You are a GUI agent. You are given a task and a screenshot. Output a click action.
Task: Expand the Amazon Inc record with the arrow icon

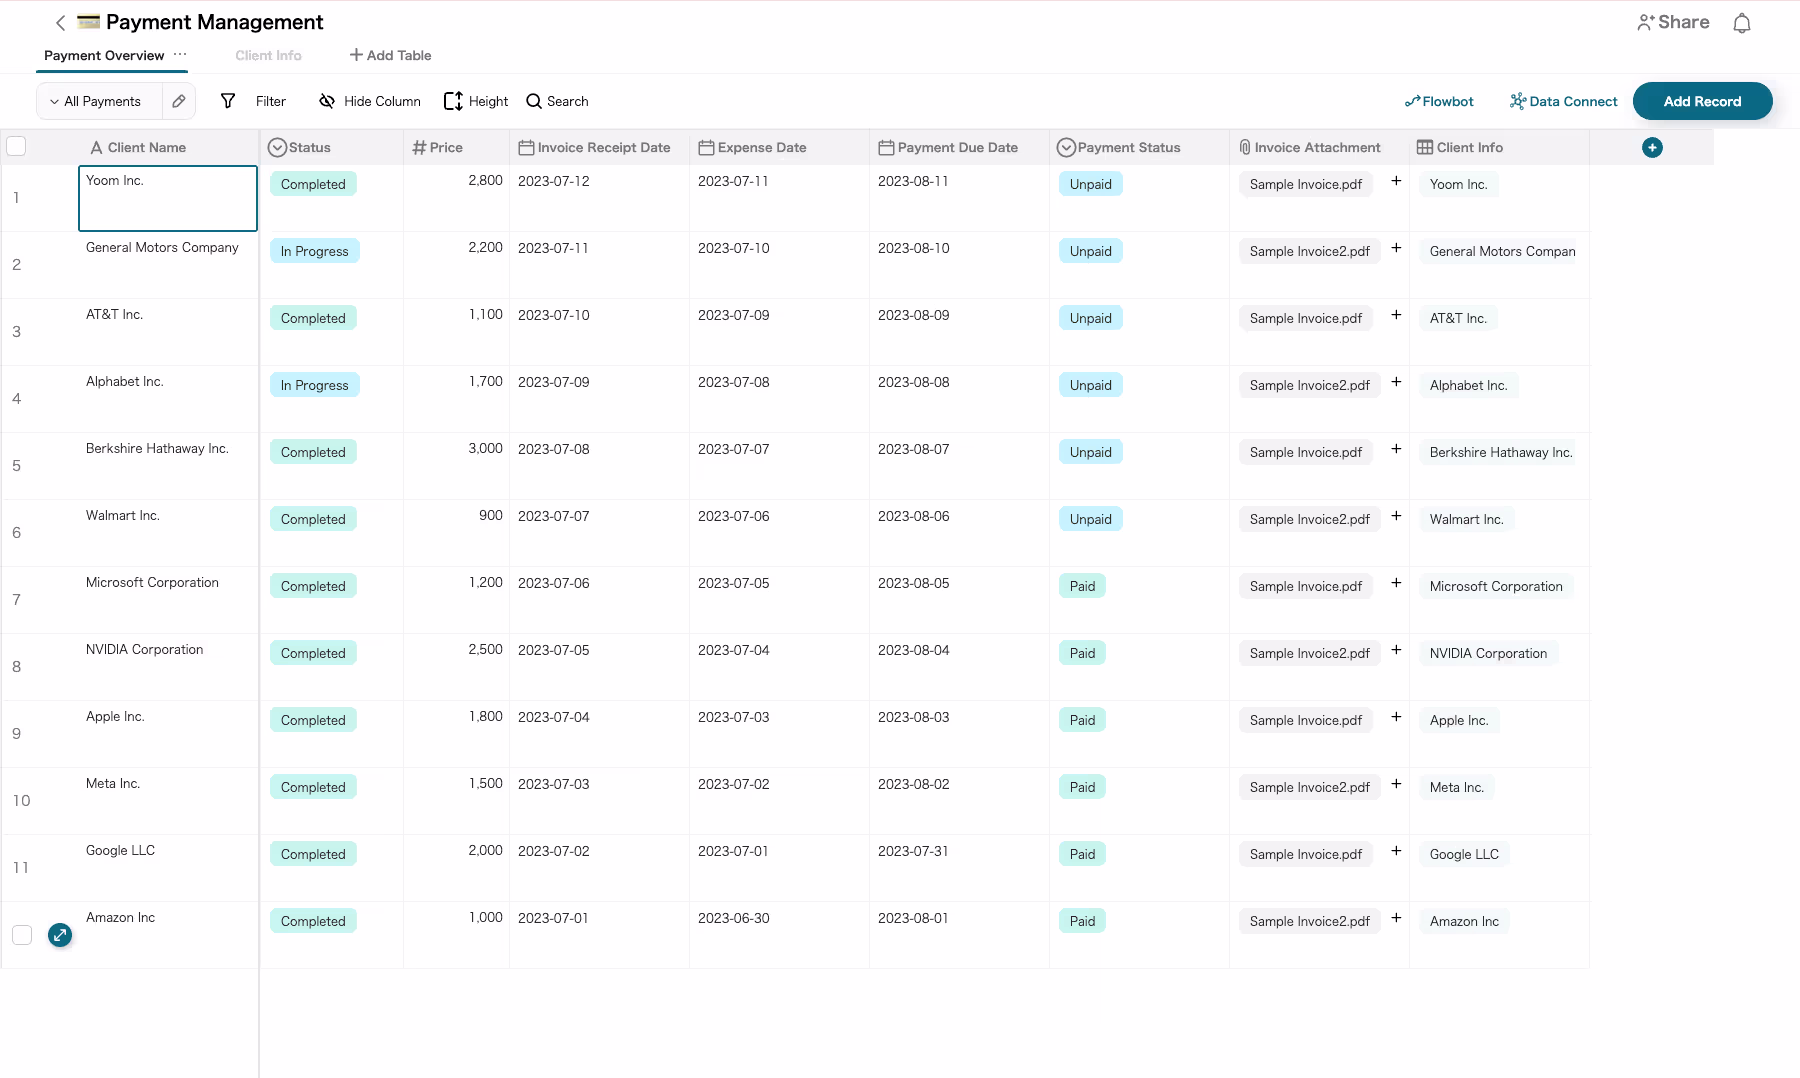(59, 935)
